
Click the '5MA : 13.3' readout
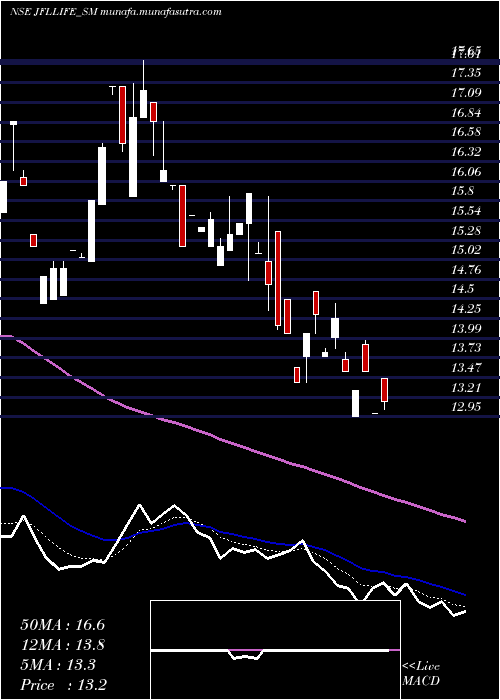click(x=58, y=665)
